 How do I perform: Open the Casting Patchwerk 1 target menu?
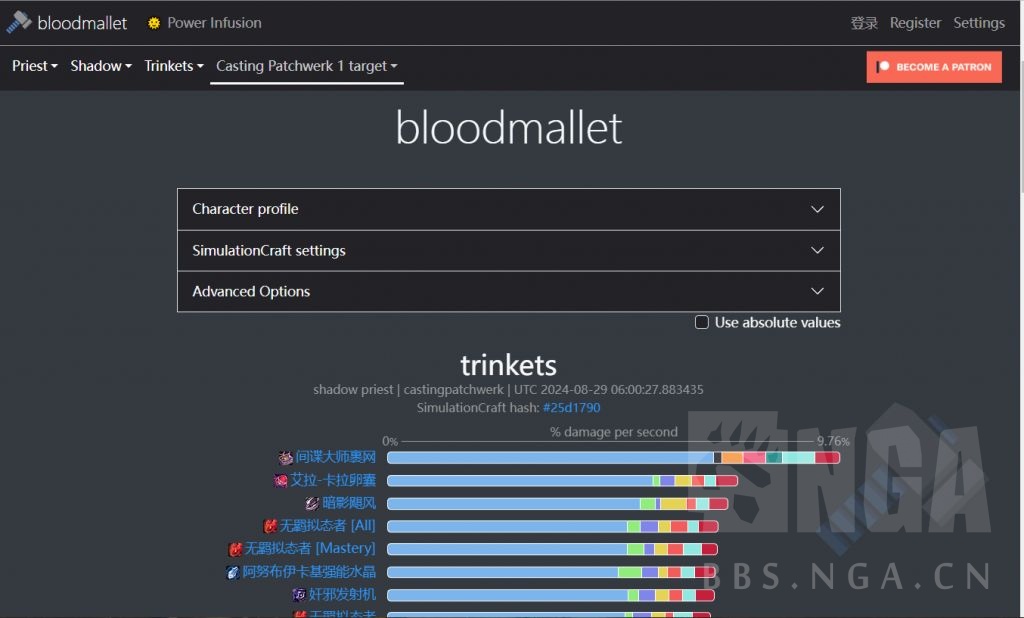click(306, 66)
